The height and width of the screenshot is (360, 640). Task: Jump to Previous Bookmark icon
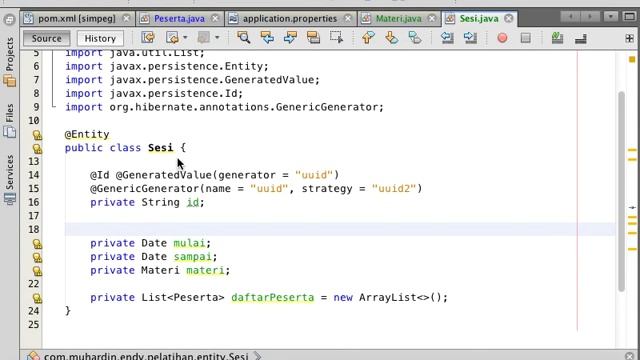click(368, 38)
